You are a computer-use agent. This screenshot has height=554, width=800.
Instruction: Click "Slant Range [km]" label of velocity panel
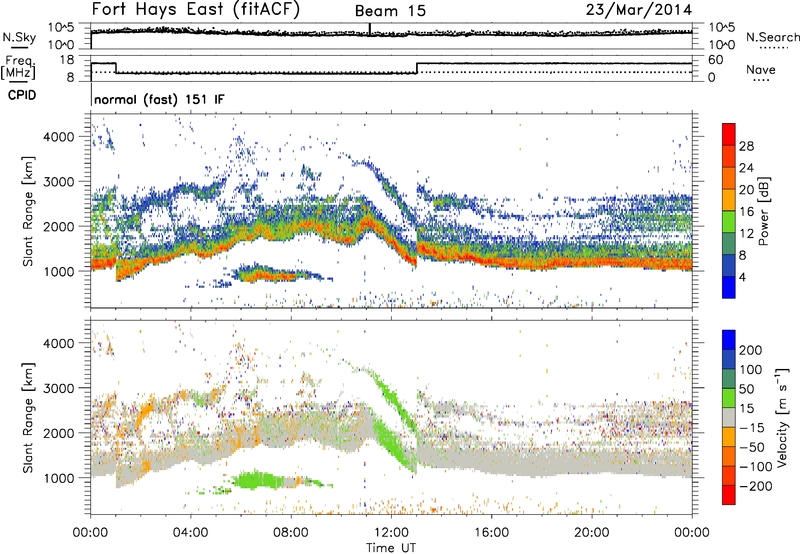(x=28, y=418)
